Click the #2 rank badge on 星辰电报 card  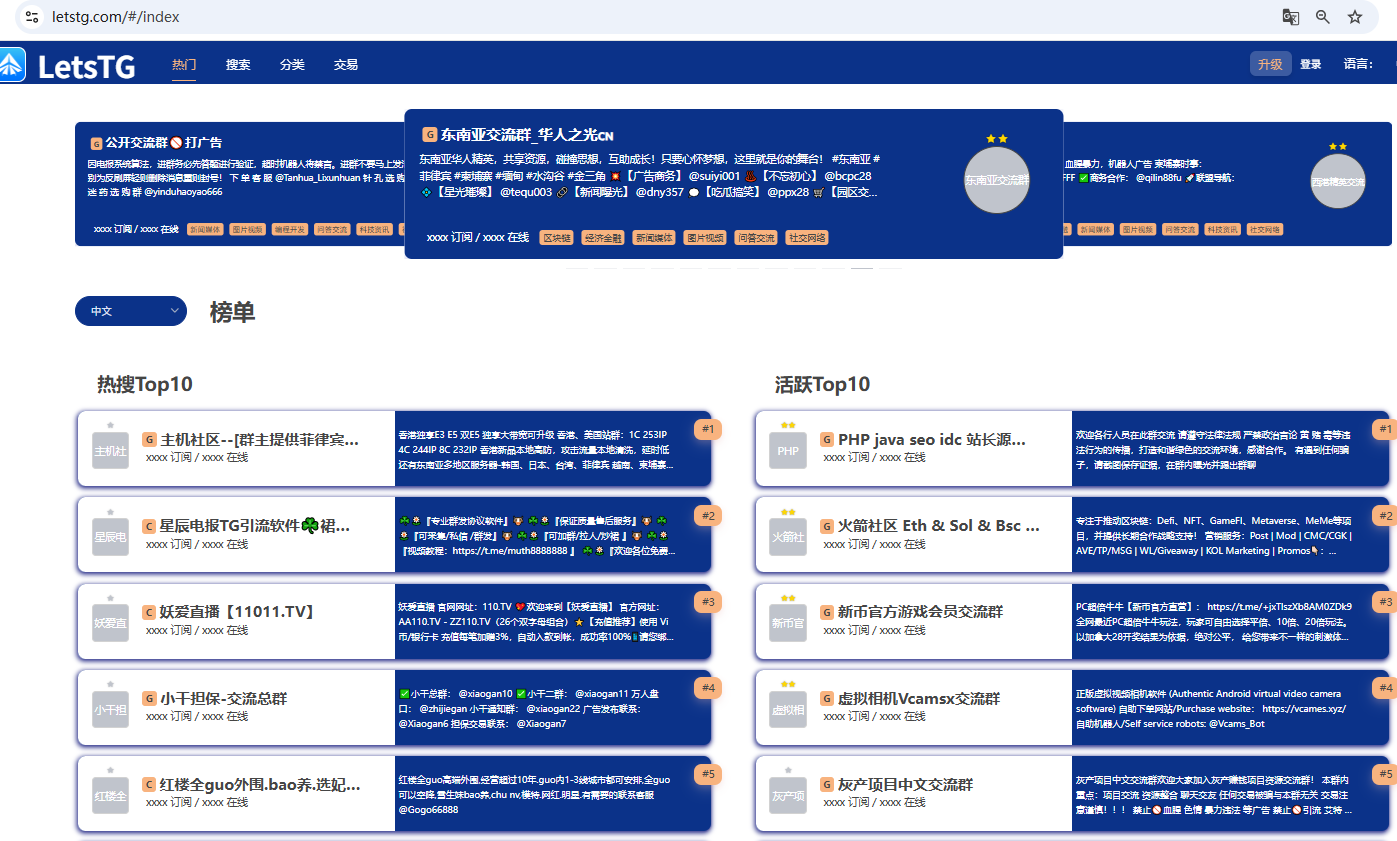pyautogui.click(x=709, y=515)
